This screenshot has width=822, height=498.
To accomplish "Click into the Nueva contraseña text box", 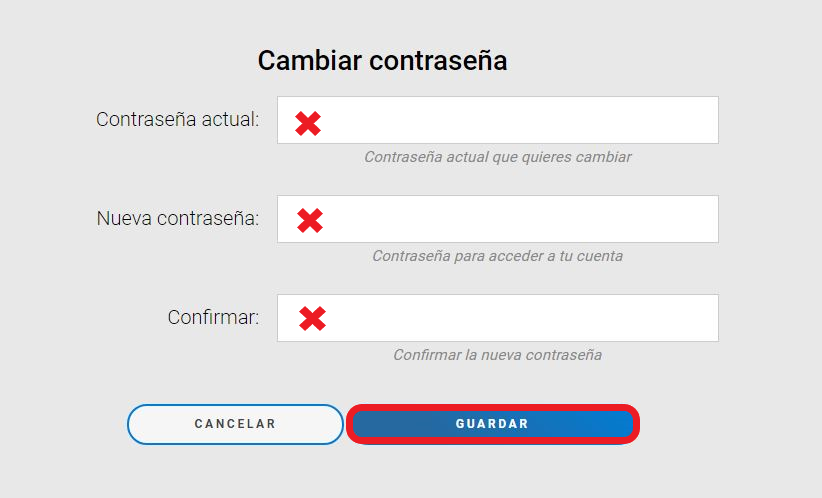I will [x=520, y=219].
